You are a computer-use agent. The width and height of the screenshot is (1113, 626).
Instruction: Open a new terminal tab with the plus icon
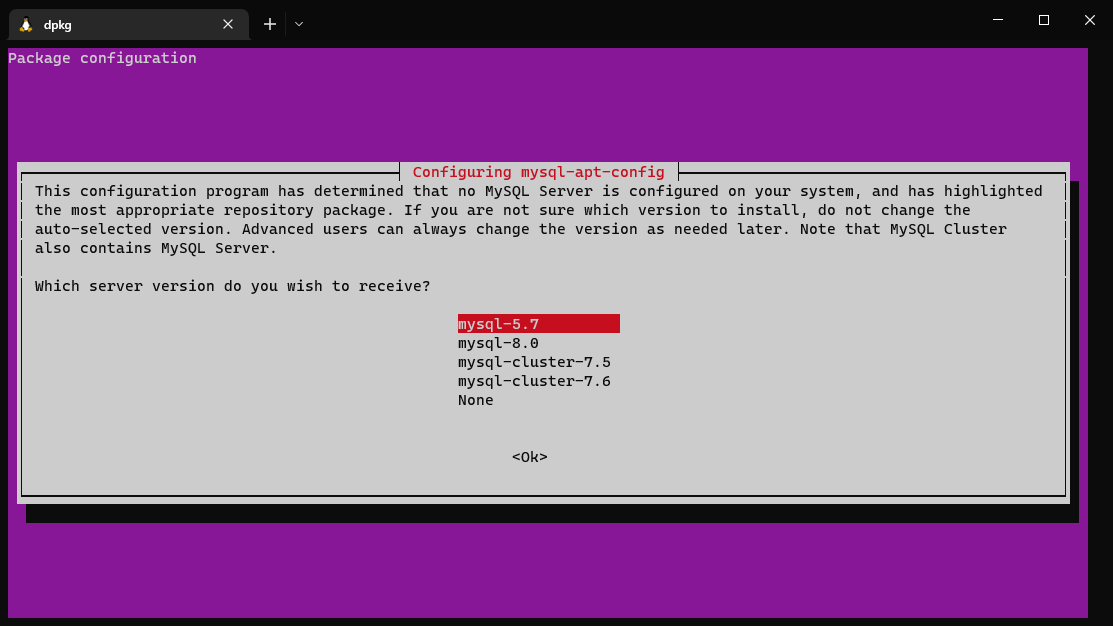pos(269,23)
